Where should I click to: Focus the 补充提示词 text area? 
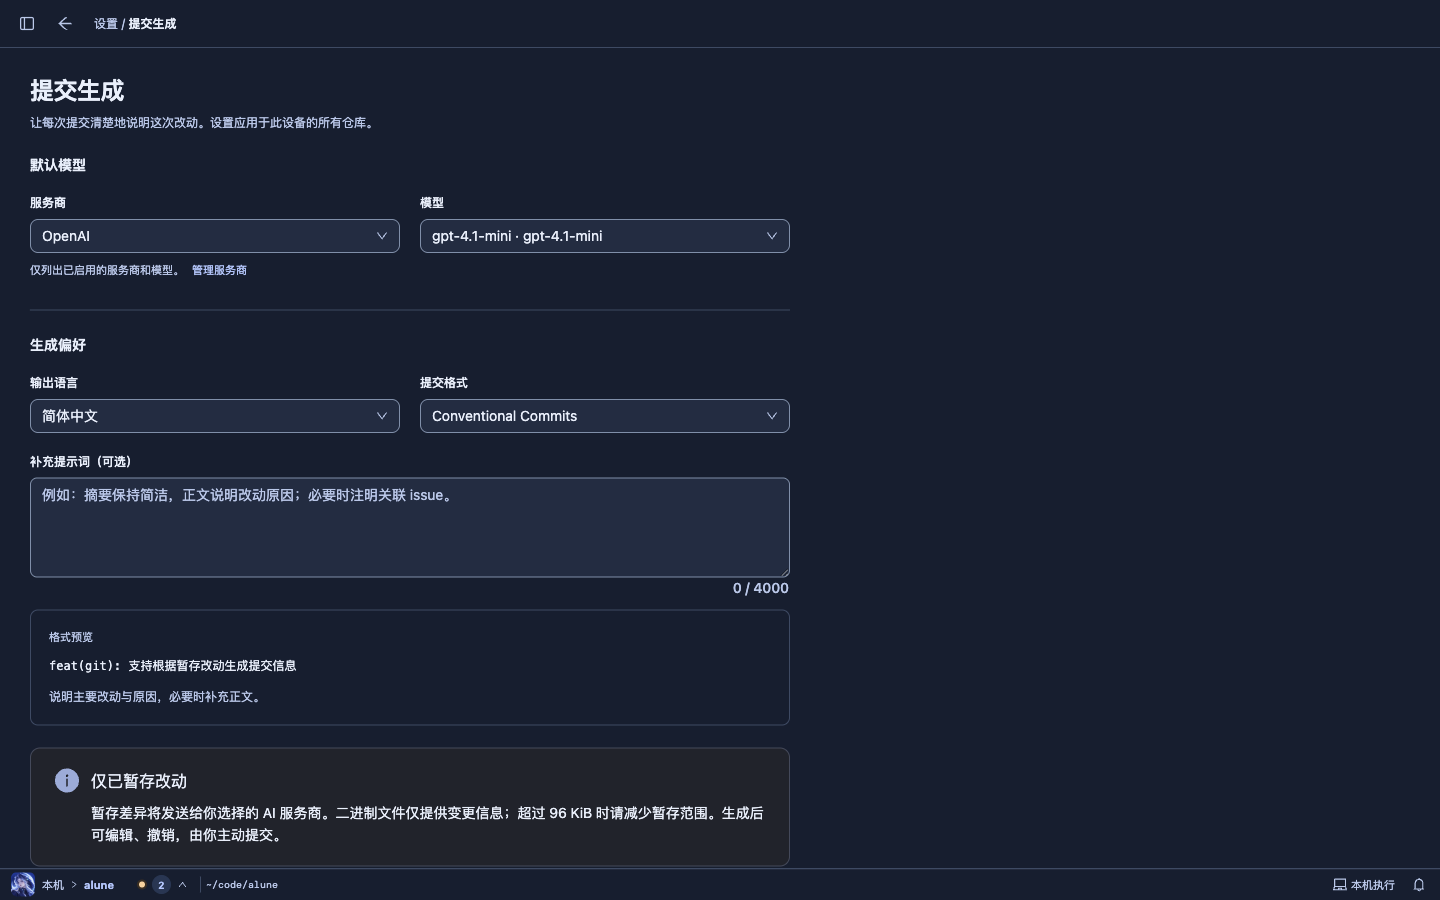[410, 527]
